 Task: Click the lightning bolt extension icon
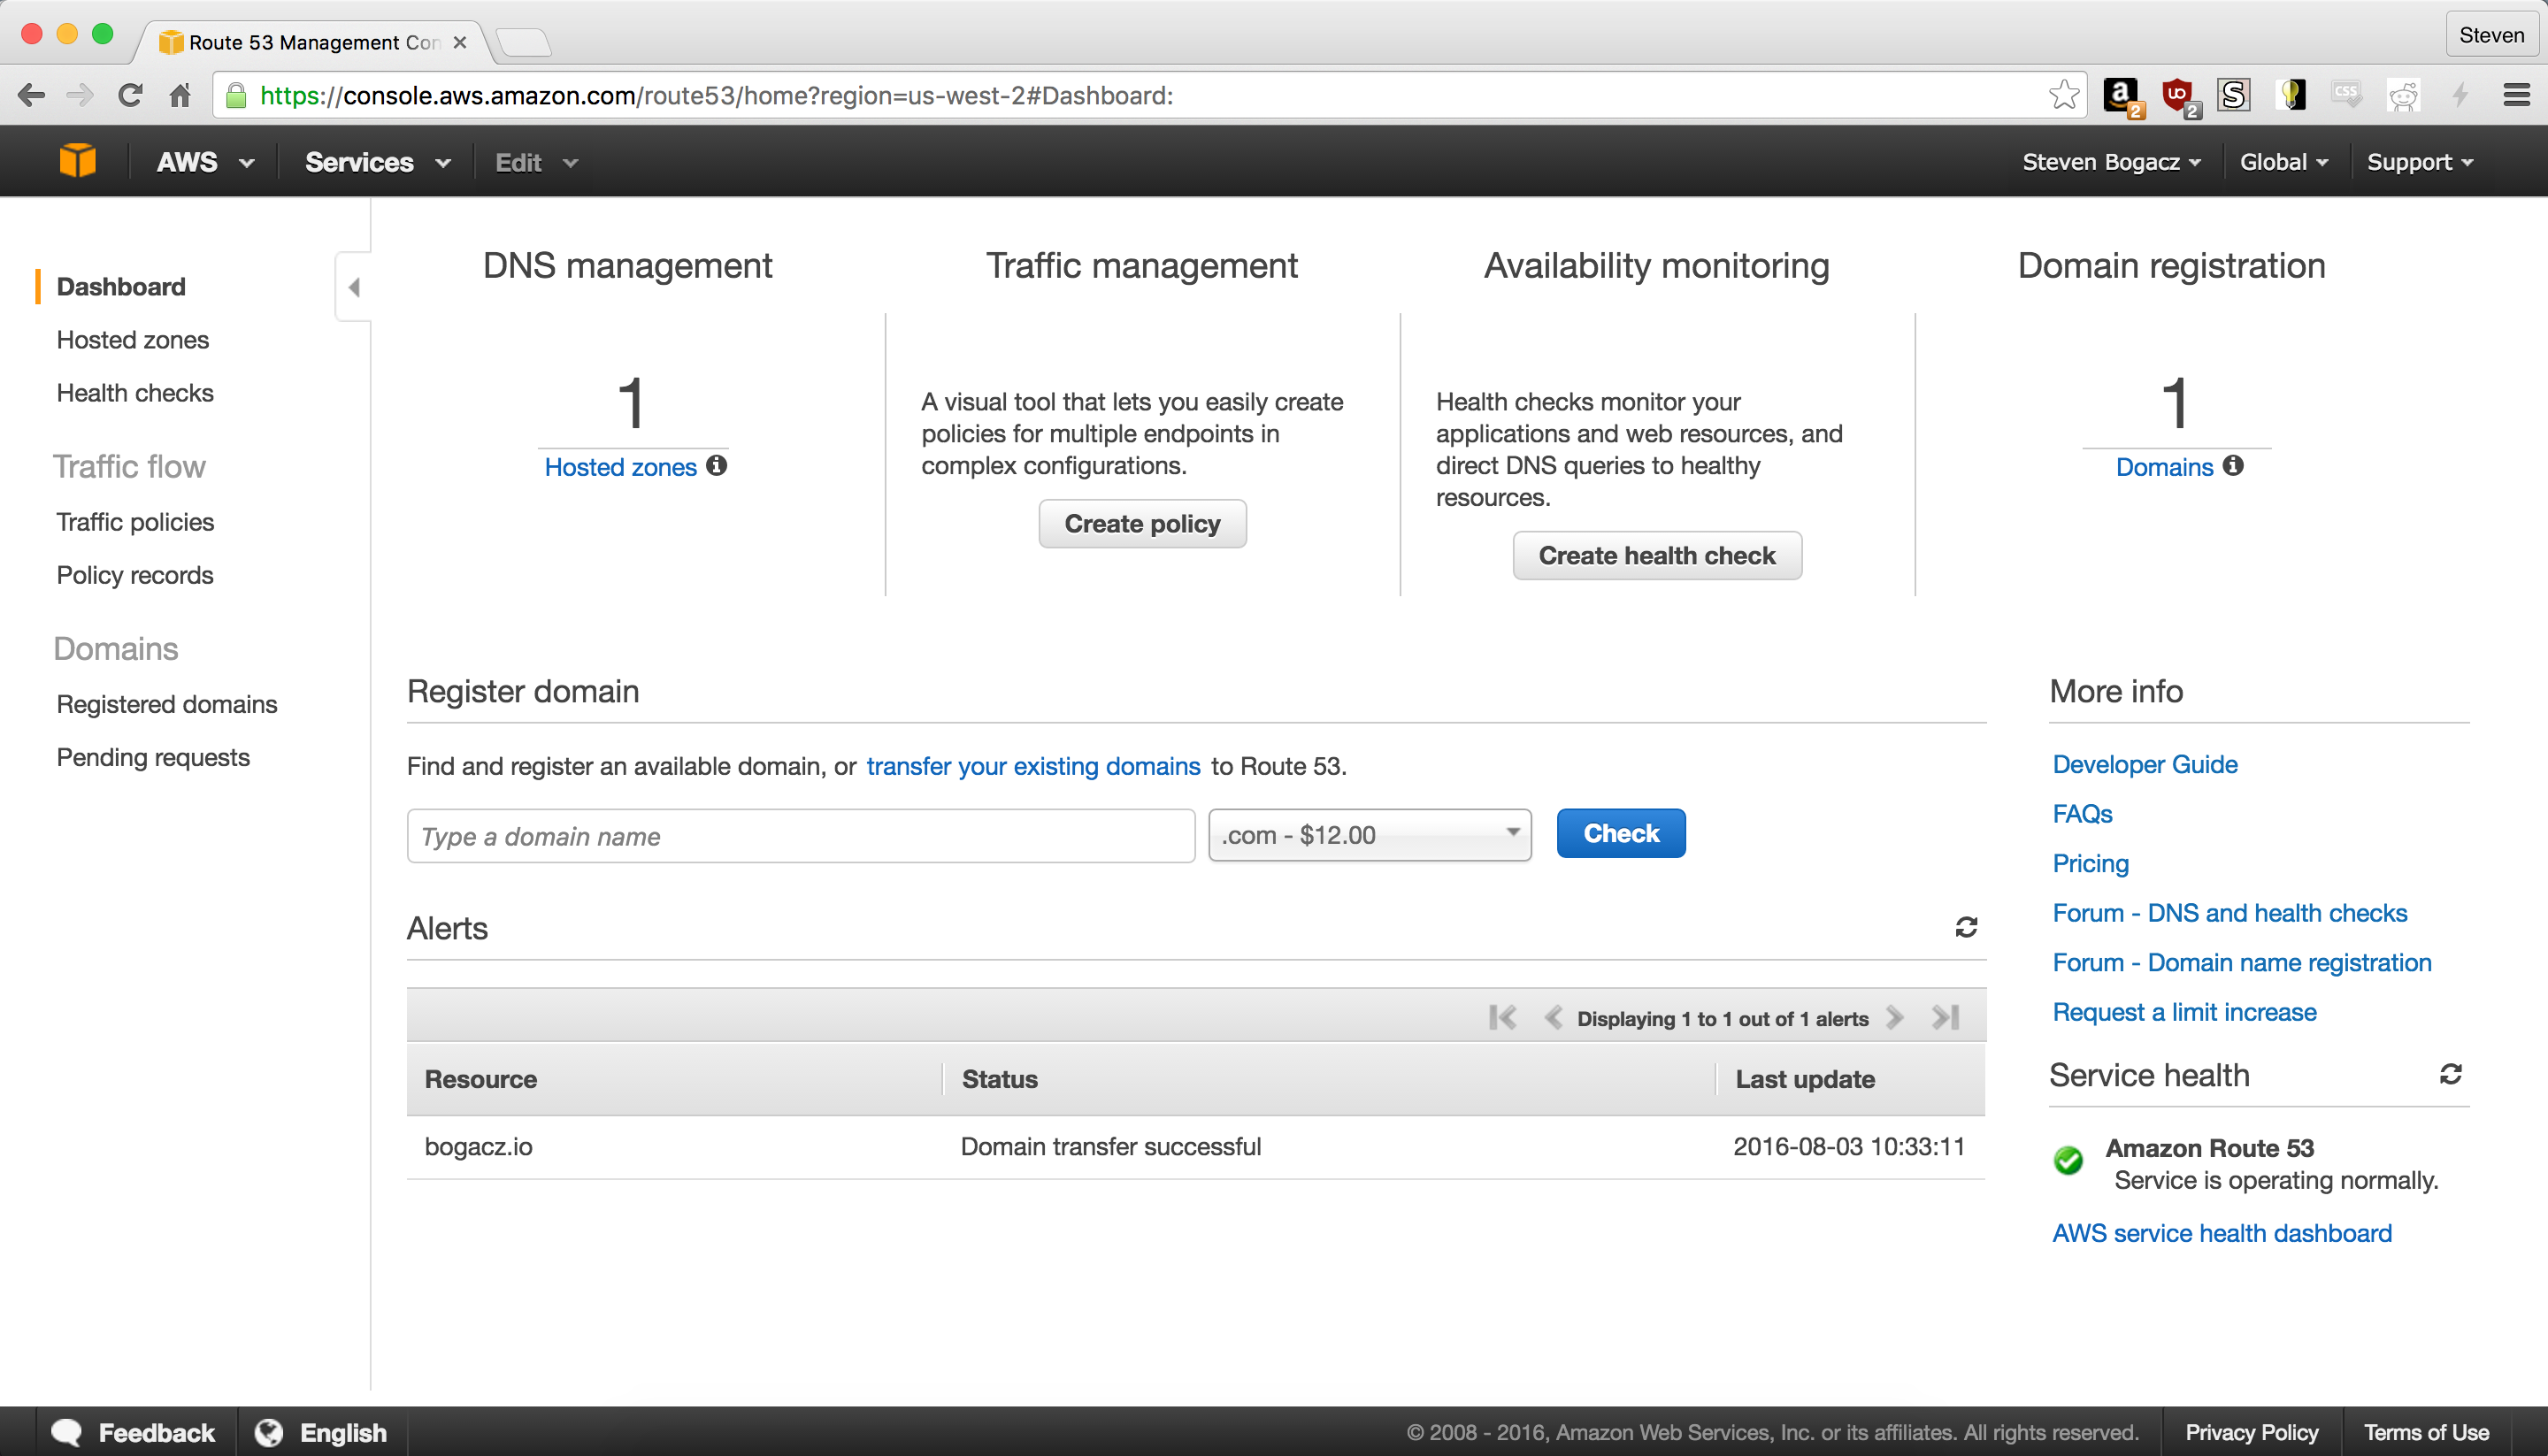pyautogui.click(x=2460, y=96)
